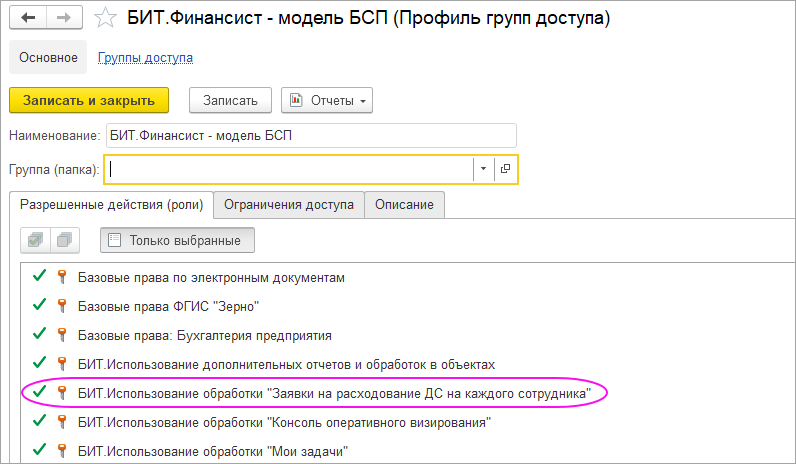Toggle checkmark for "Мои задачи" role
796x464 pixels.
click(x=39, y=449)
